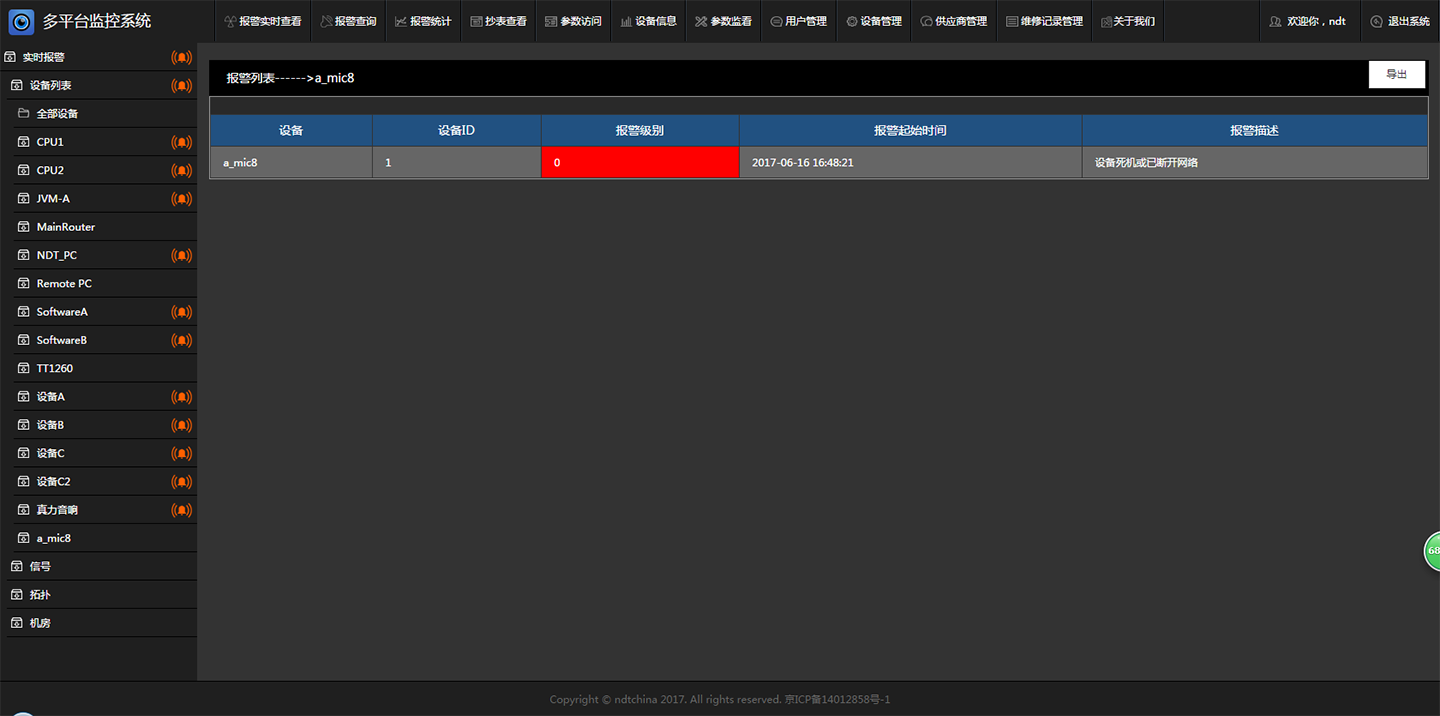Click the monitoring system logo icon
This screenshot has width=1440, height=716.
(x=21, y=21)
